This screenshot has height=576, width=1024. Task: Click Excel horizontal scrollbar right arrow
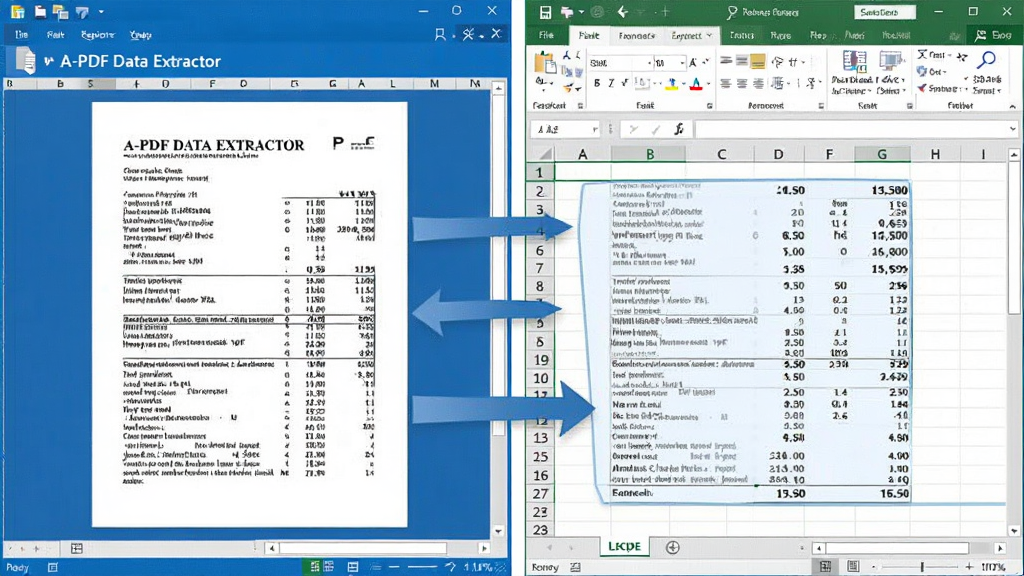[x=1000, y=548]
